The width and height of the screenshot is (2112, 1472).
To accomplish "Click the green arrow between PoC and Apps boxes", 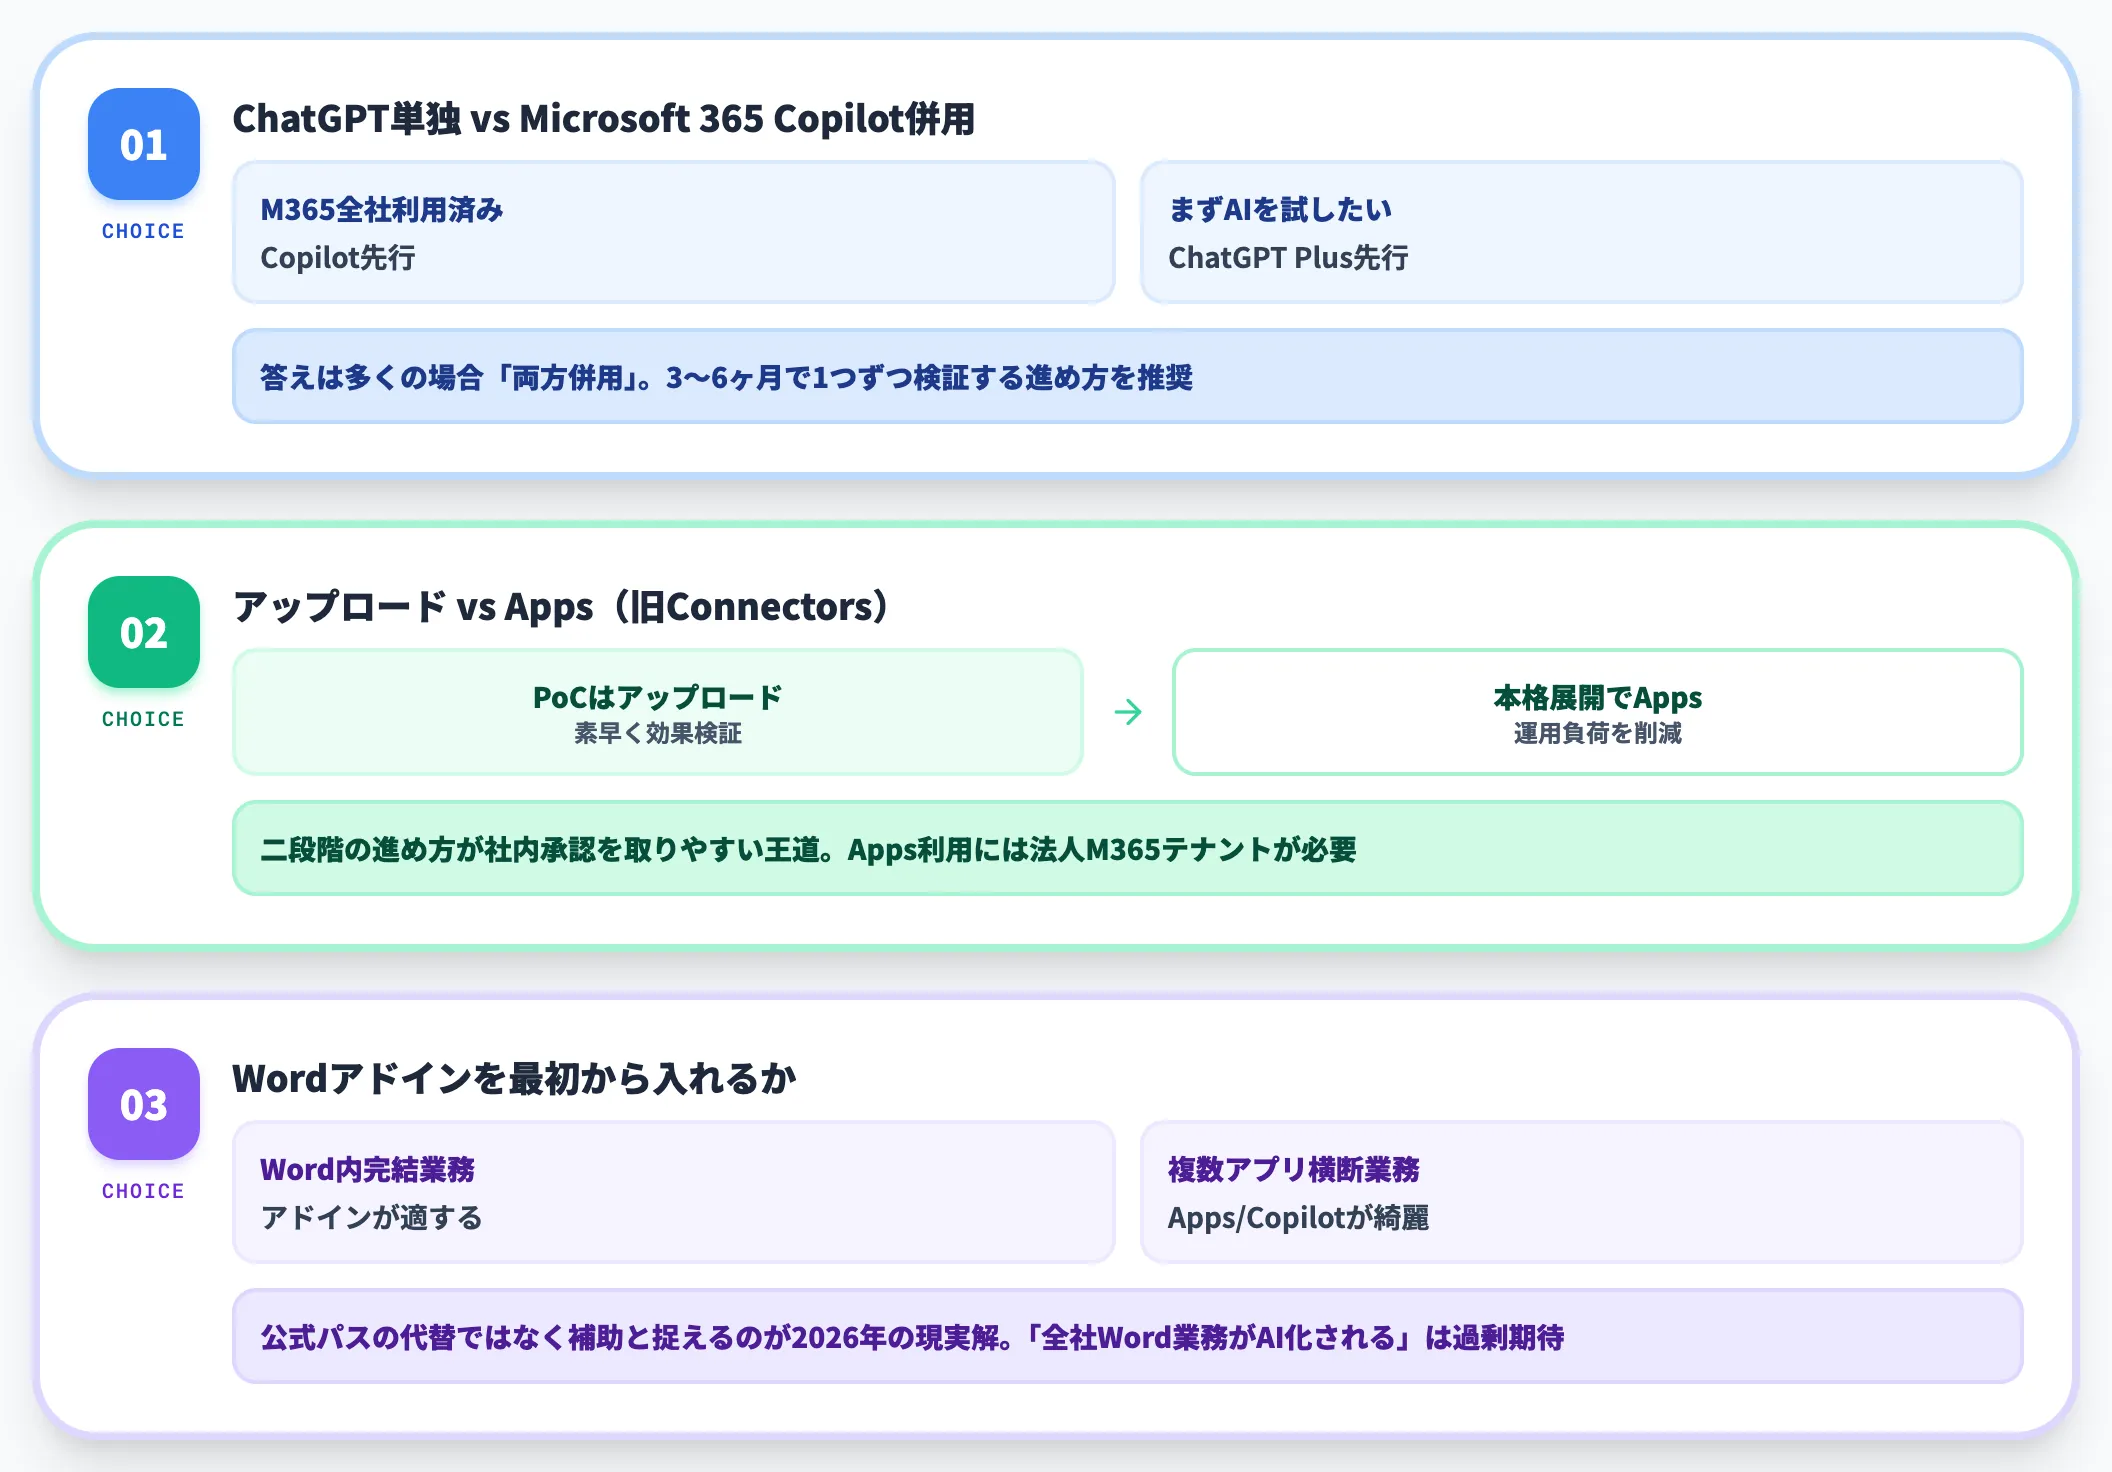I will tap(1128, 712).
